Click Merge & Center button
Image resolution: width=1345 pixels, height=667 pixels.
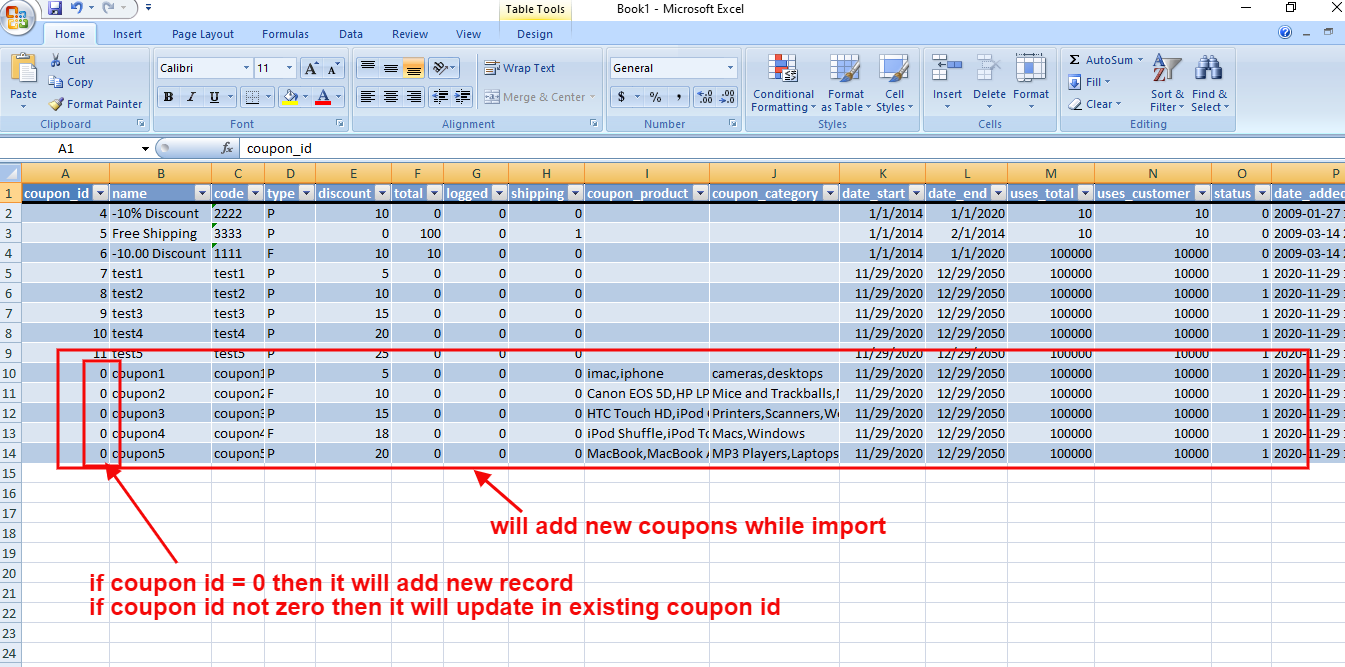(x=534, y=97)
